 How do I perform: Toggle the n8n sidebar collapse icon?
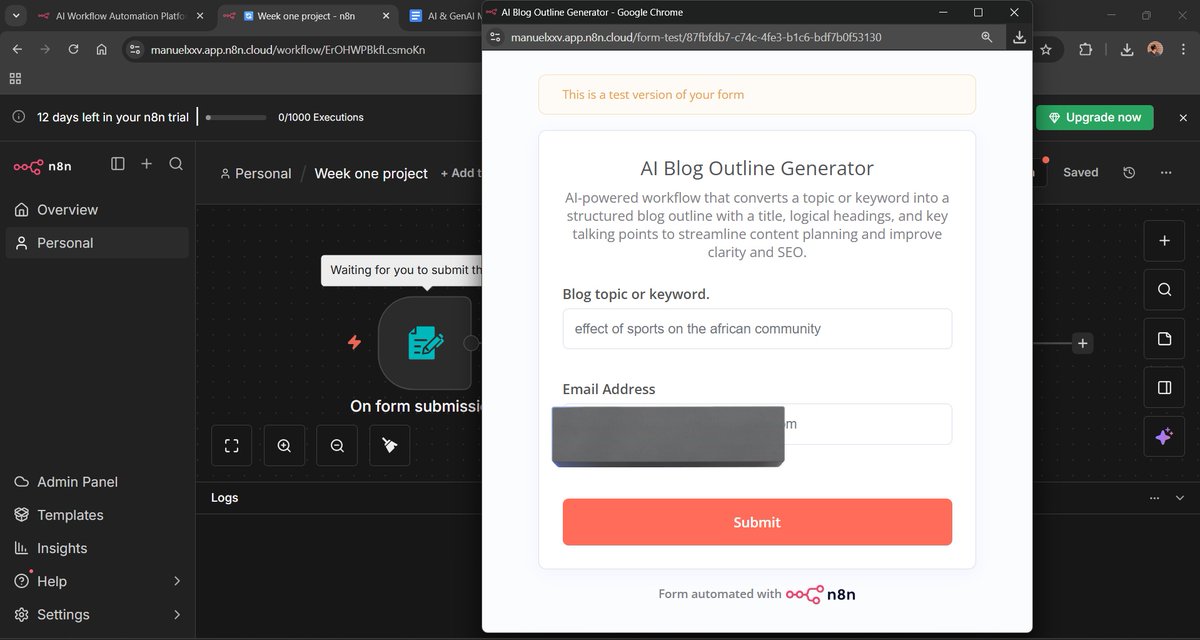pos(118,164)
